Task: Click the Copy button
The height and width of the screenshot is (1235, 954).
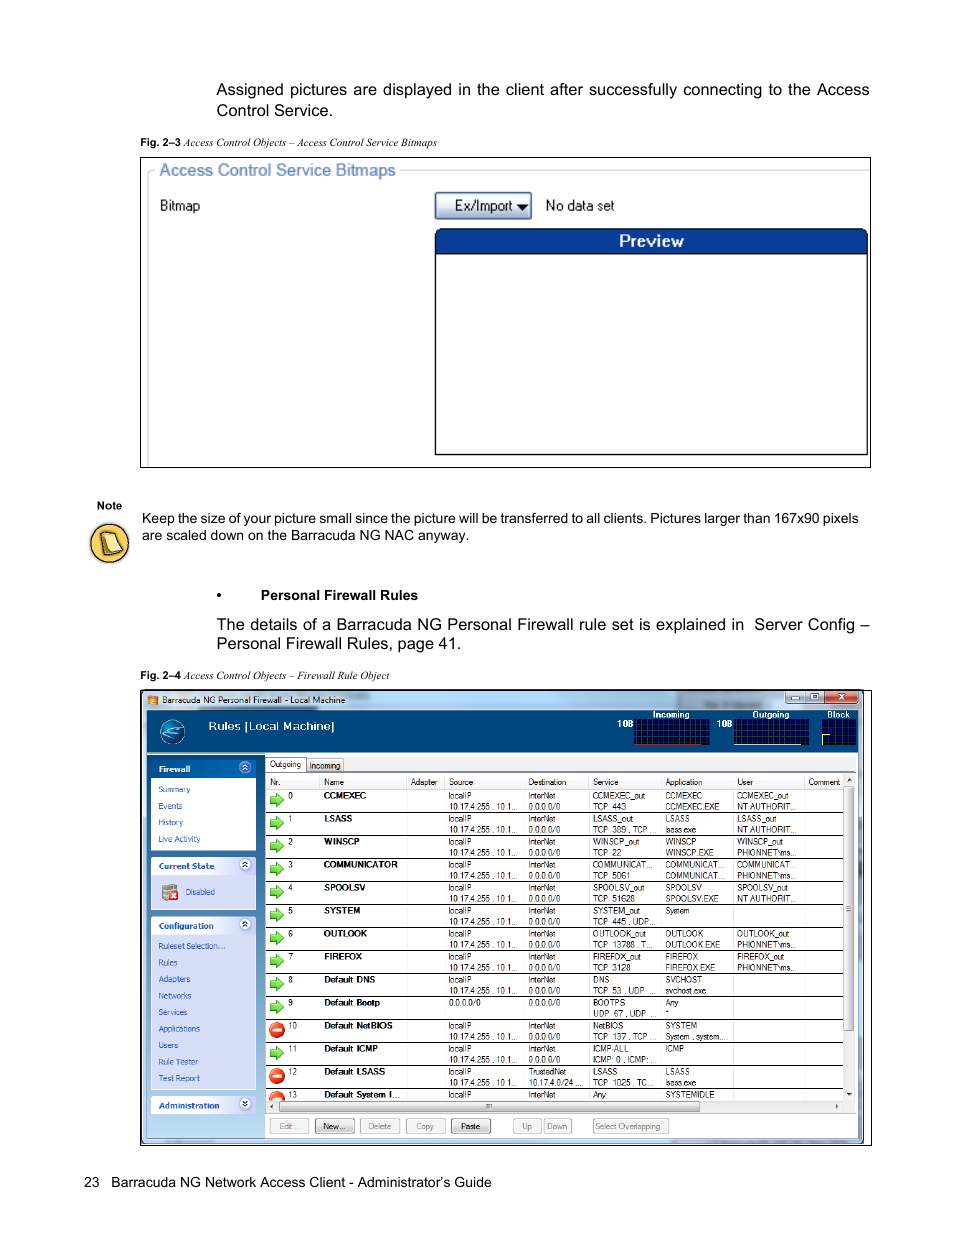Action: [x=425, y=1126]
